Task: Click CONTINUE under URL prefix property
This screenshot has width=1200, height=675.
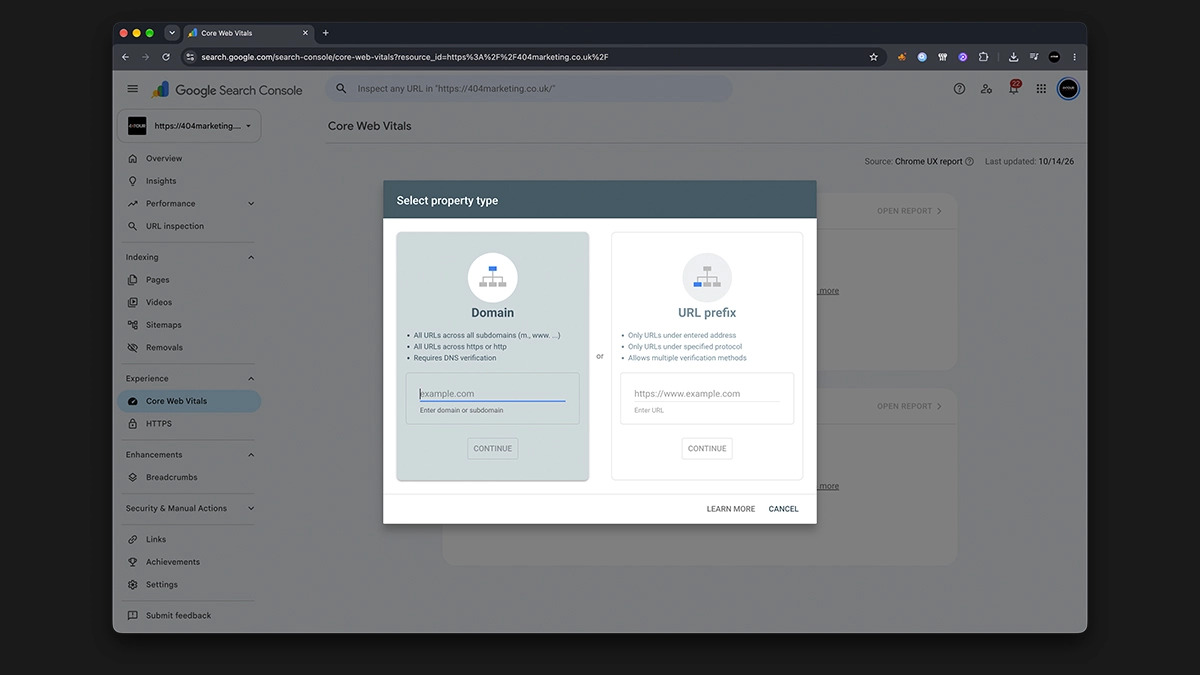Action: pyautogui.click(x=707, y=448)
